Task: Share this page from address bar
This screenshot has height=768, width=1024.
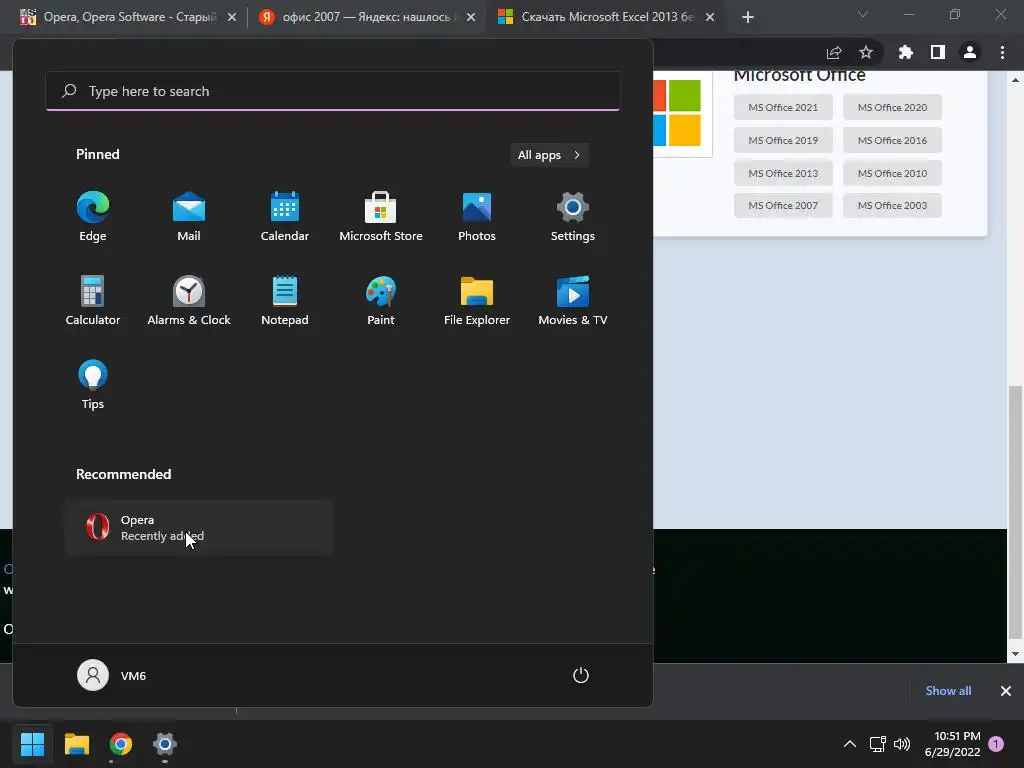Action: 834,52
